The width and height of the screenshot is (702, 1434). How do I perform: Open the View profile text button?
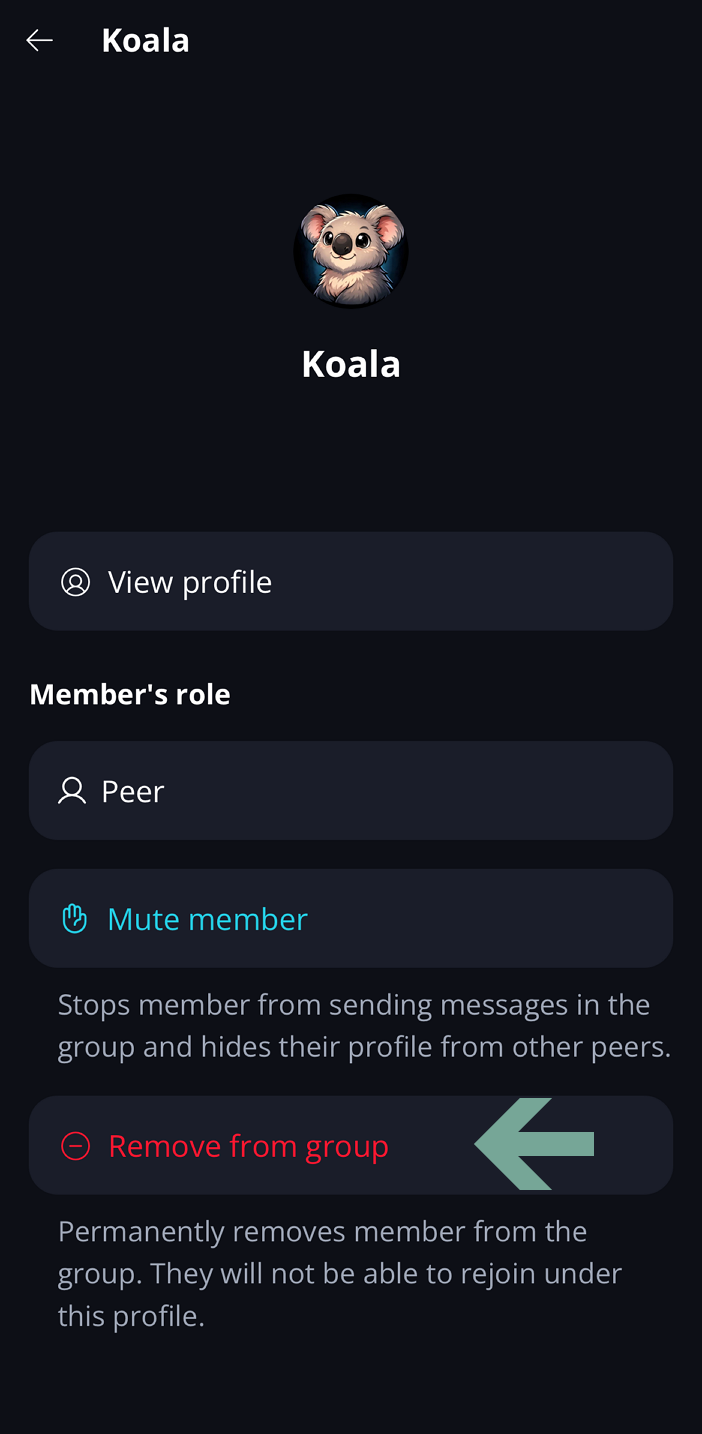(x=190, y=582)
